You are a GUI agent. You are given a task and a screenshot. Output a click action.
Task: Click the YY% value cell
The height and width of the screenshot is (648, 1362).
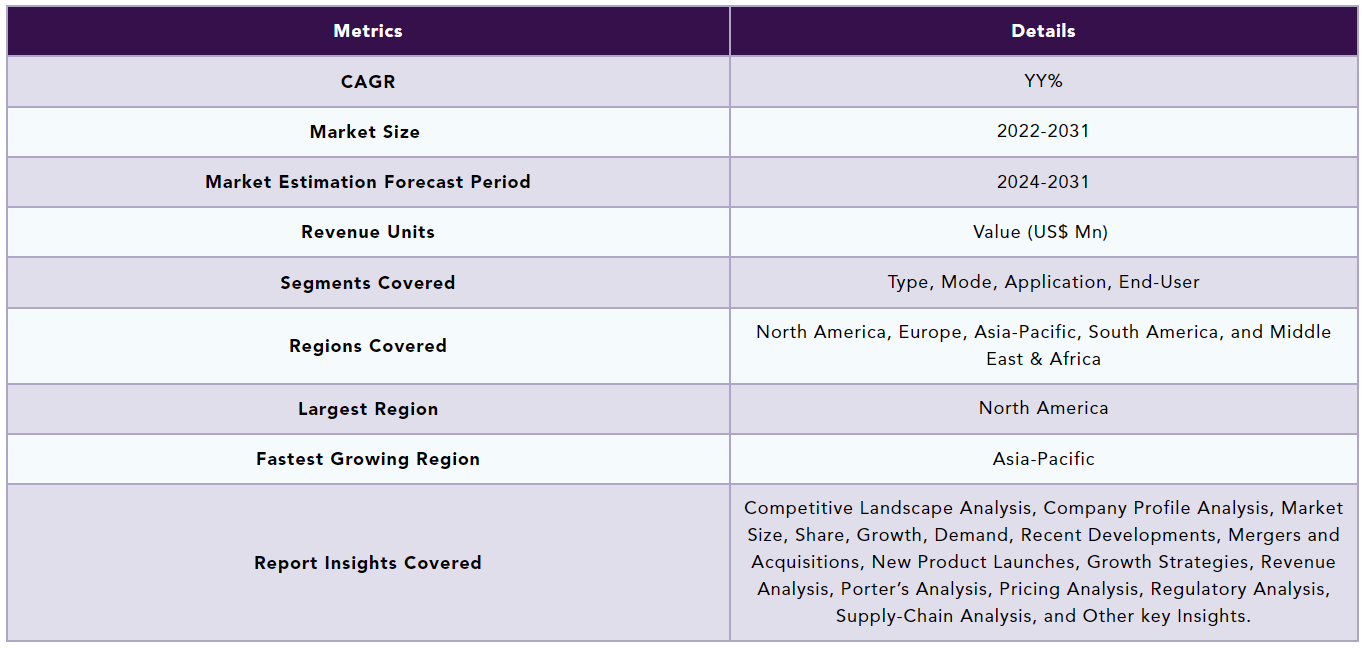pyautogui.click(x=1043, y=82)
